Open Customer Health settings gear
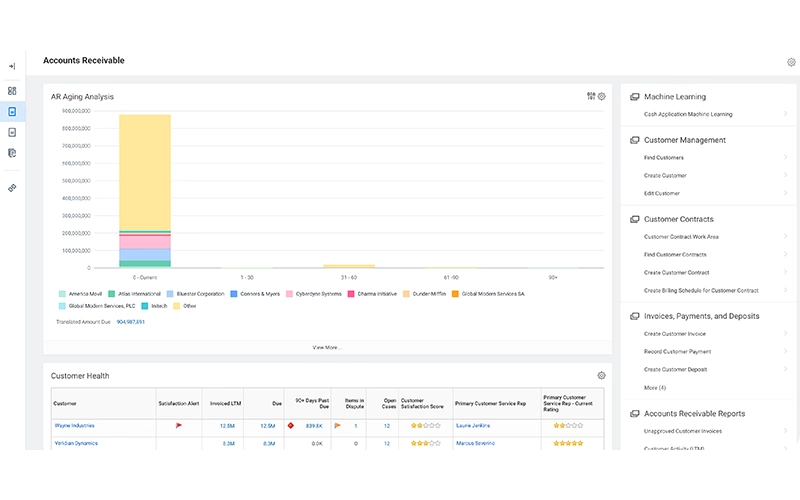This screenshot has height=500, width=800. pos(602,376)
